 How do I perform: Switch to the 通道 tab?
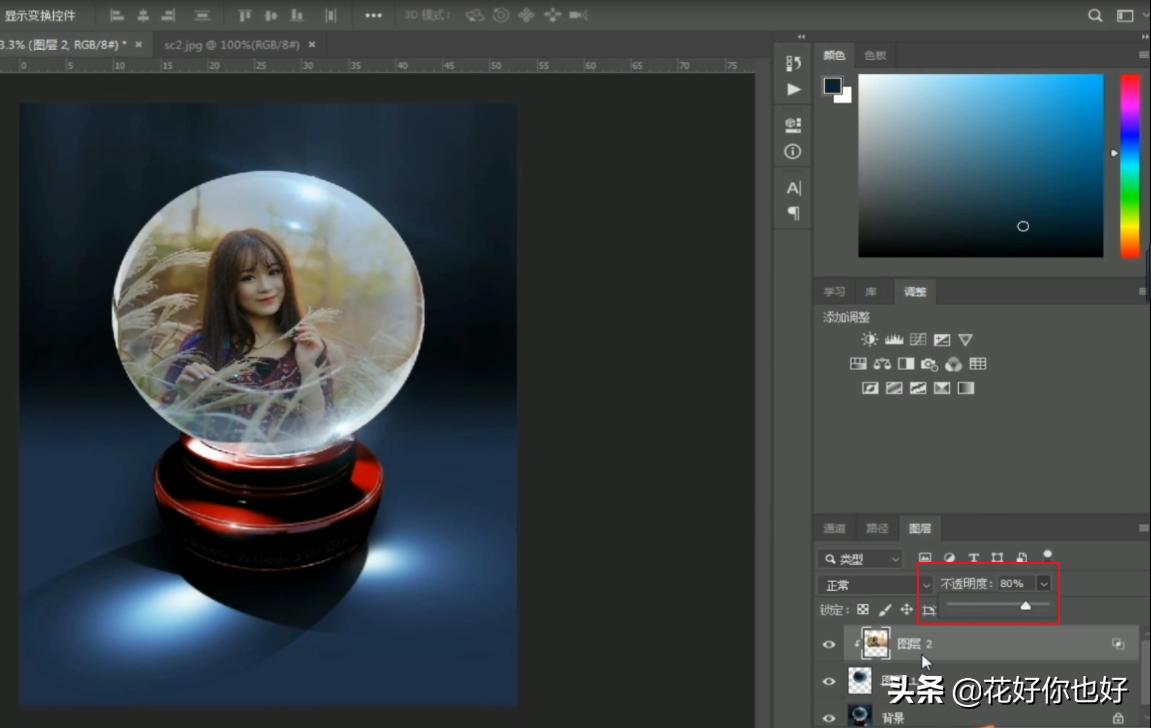pos(835,528)
